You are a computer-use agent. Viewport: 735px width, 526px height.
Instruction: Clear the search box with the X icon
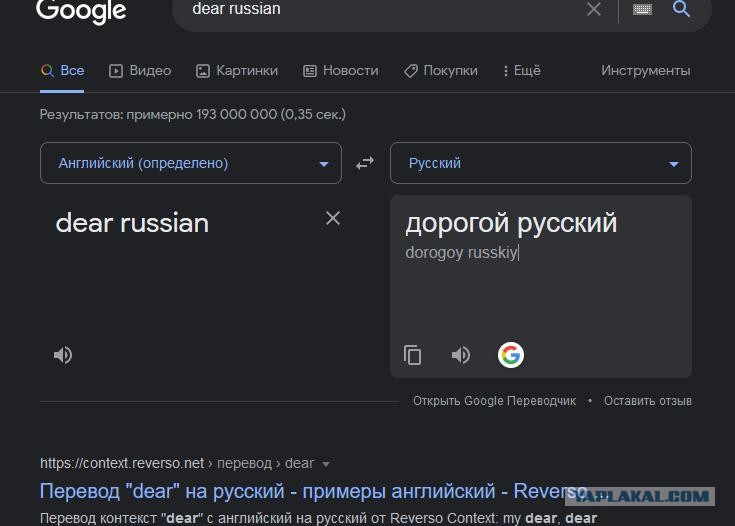point(594,9)
